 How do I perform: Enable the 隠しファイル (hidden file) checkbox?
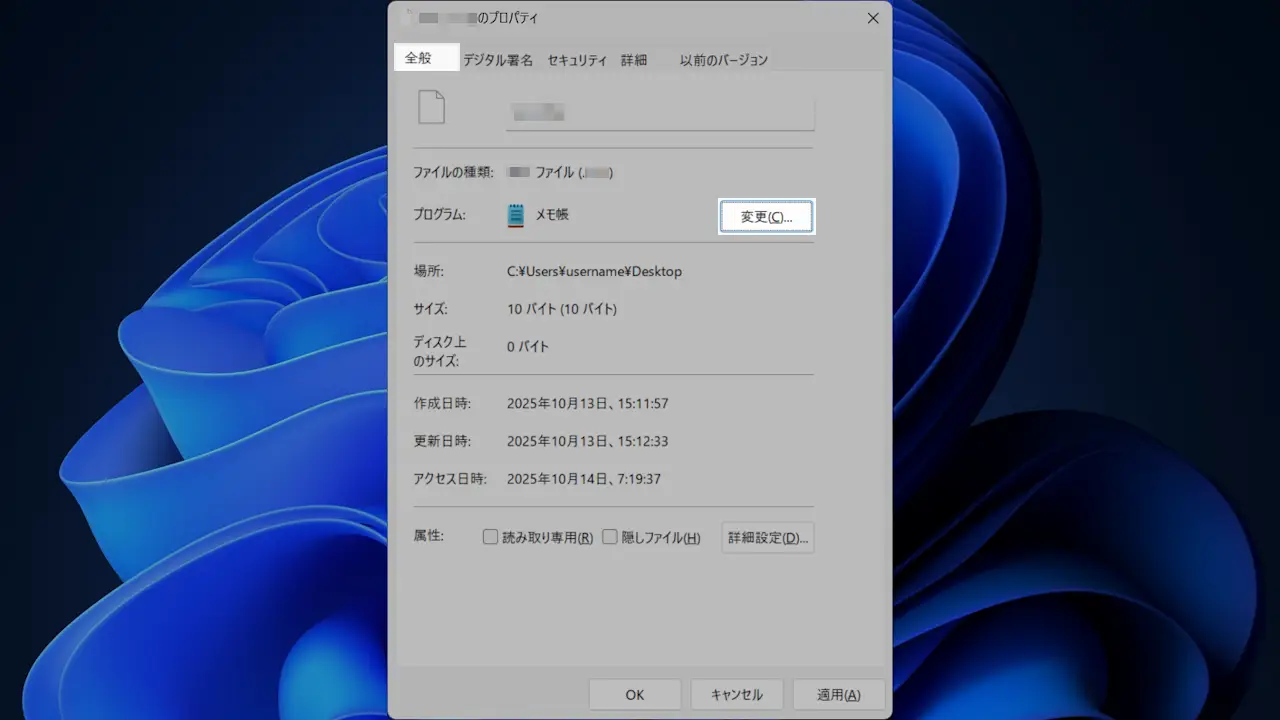(x=610, y=537)
